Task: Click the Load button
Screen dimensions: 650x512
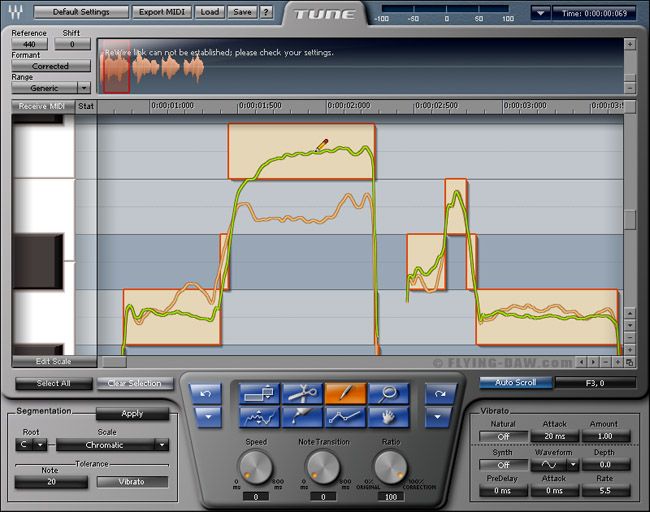Action: [210, 12]
